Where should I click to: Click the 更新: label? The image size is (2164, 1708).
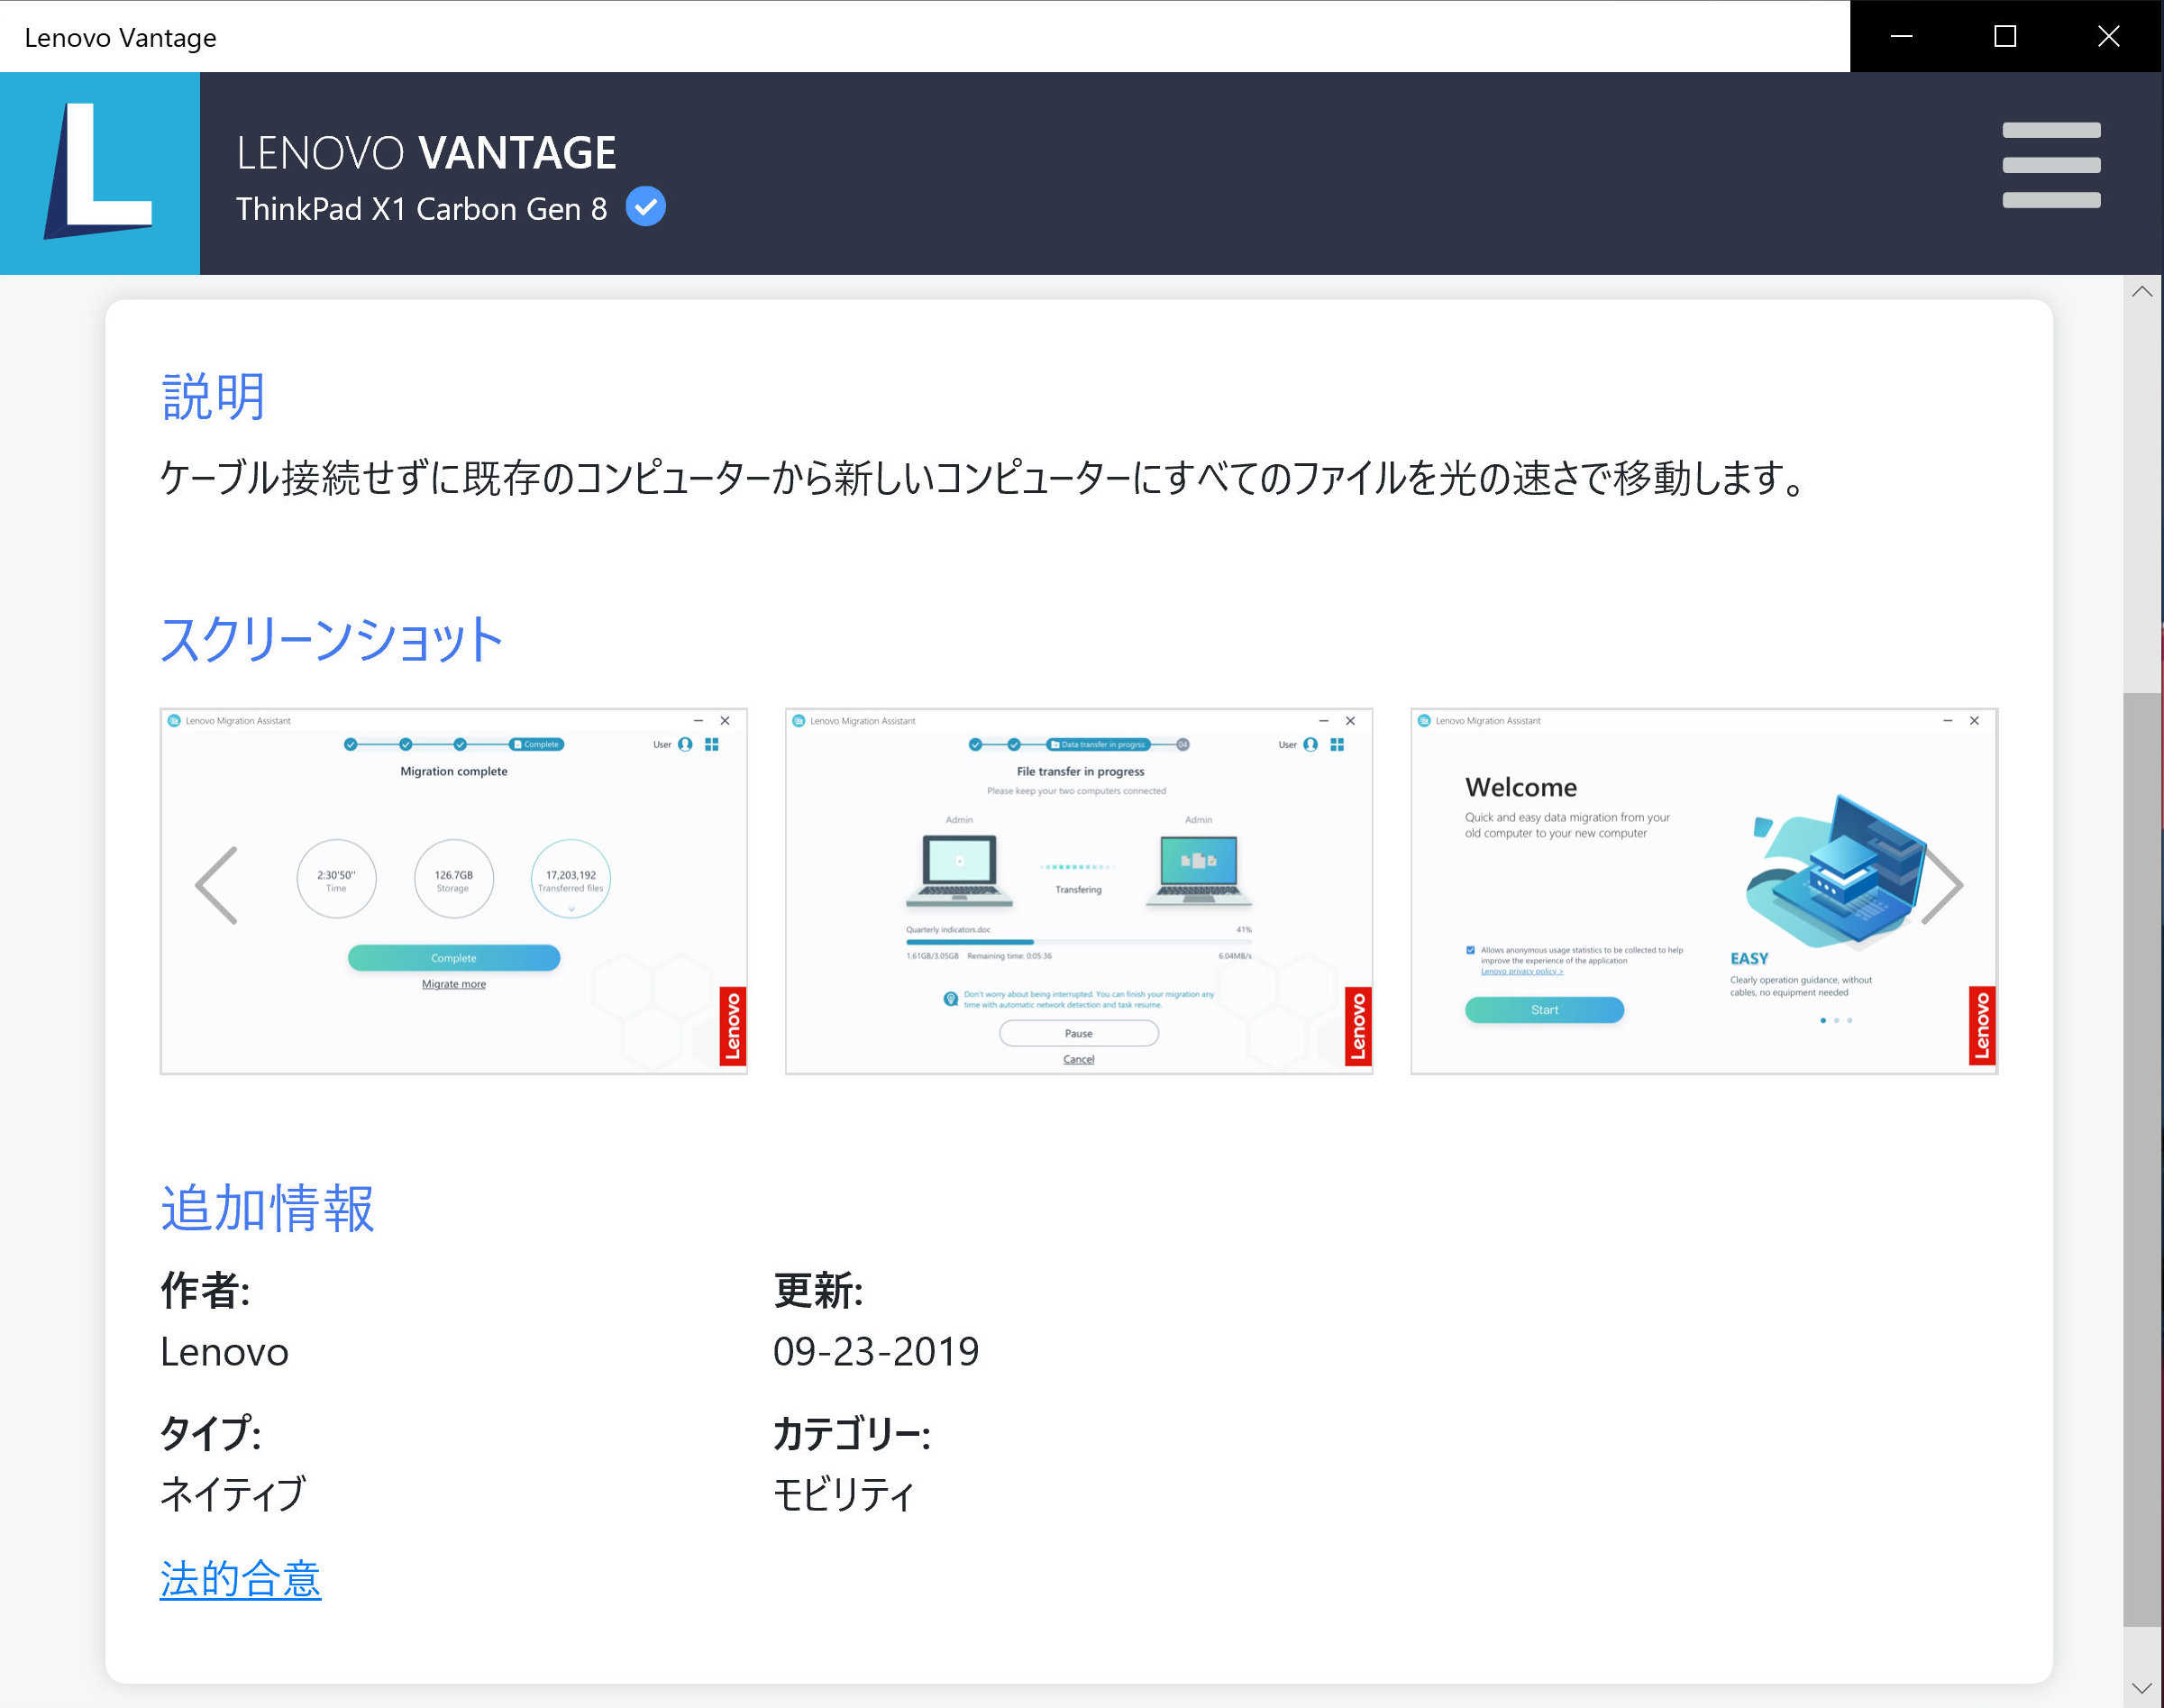[x=818, y=1290]
